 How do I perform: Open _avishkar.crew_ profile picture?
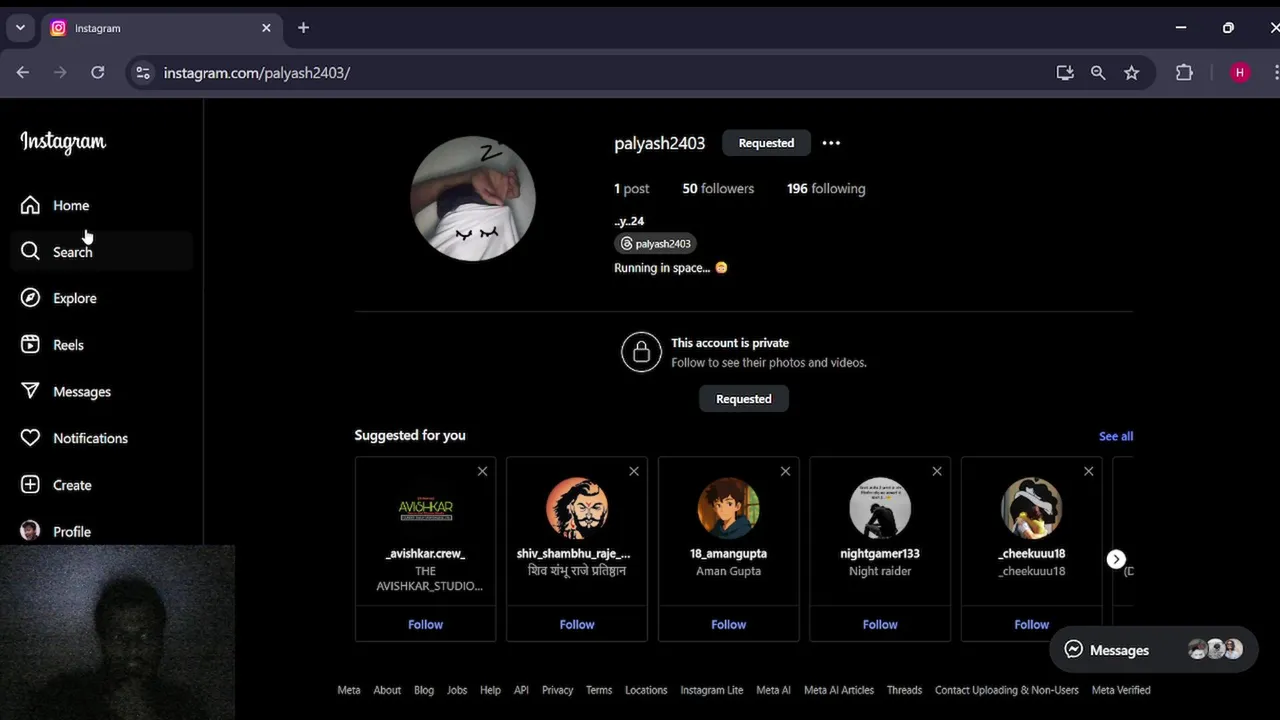coord(425,508)
